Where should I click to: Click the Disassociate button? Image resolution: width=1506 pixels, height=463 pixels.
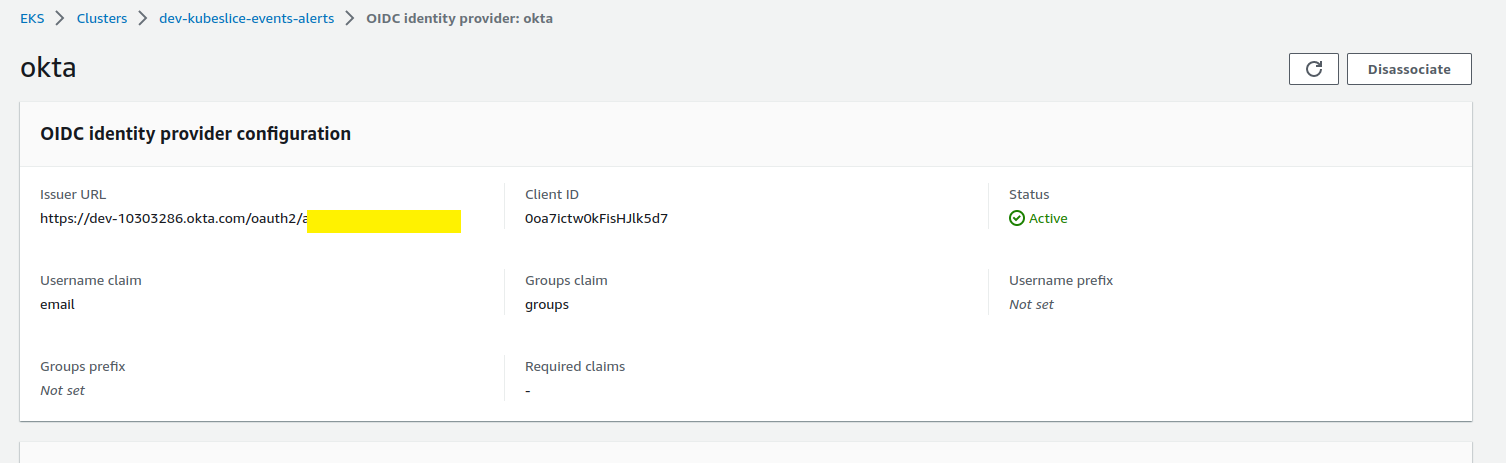[1409, 69]
